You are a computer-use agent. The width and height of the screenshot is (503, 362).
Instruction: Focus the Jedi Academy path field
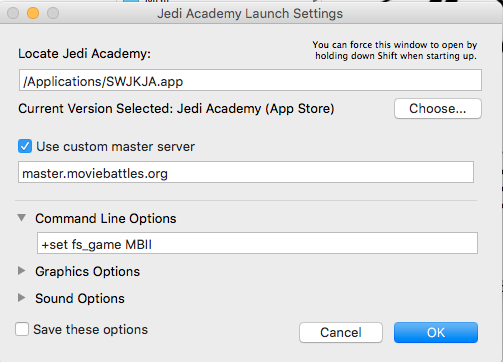click(250, 80)
